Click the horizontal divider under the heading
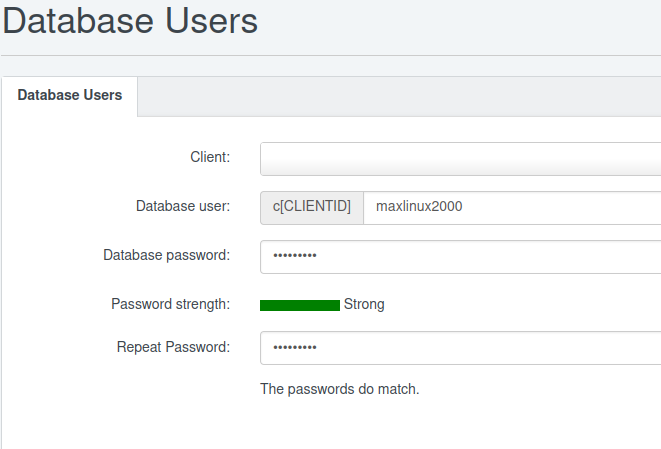Viewport: 661px width, 449px height. pyautogui.click(x=330, y=55)
